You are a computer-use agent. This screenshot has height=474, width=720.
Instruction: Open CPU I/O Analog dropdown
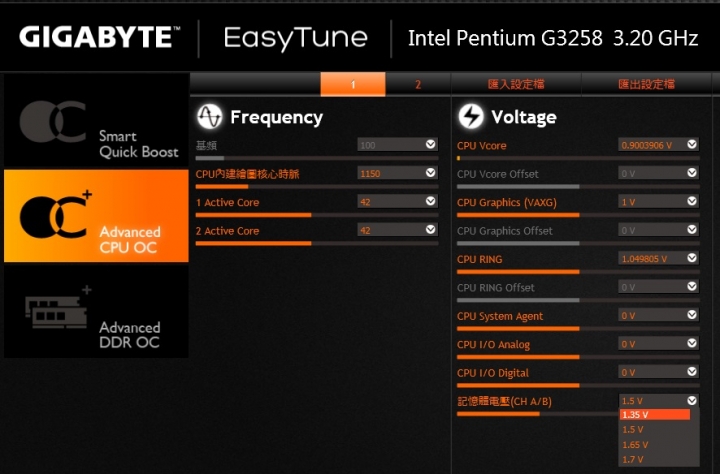click(x=692, y=343)
